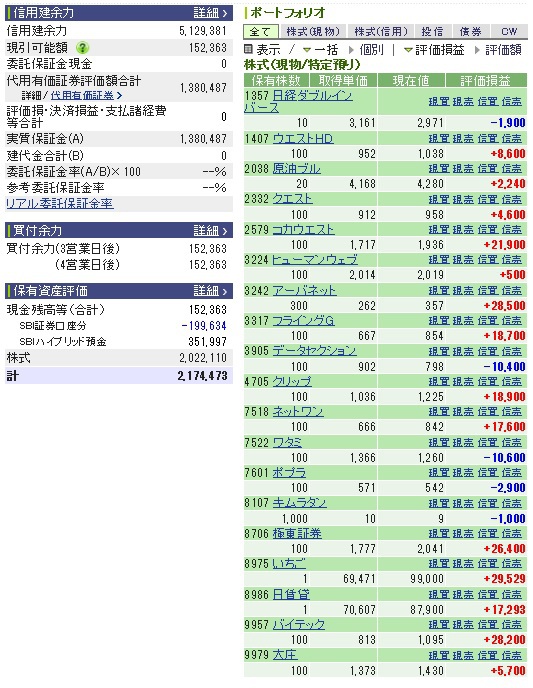Select the CW tab
The width and height of the screenshot is (533, 688).
(509, 32)
